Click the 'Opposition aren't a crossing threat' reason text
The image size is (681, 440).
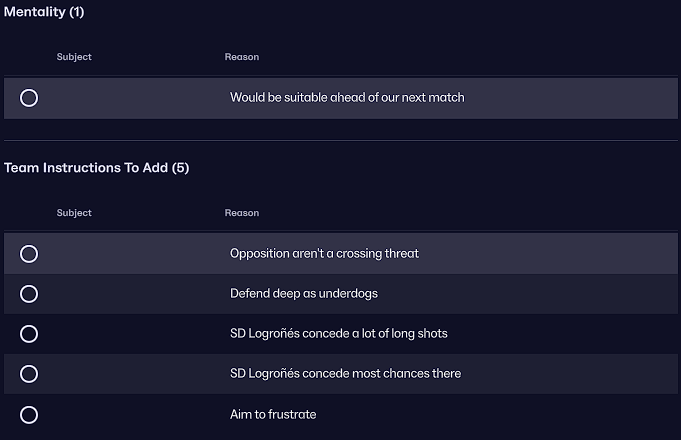324,254
